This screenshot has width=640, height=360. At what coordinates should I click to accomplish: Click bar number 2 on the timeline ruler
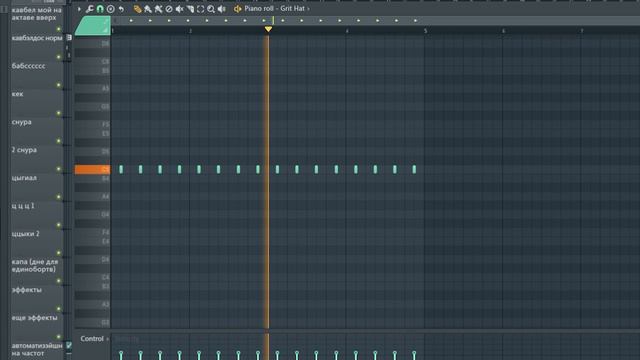click(x=191, y=31)
